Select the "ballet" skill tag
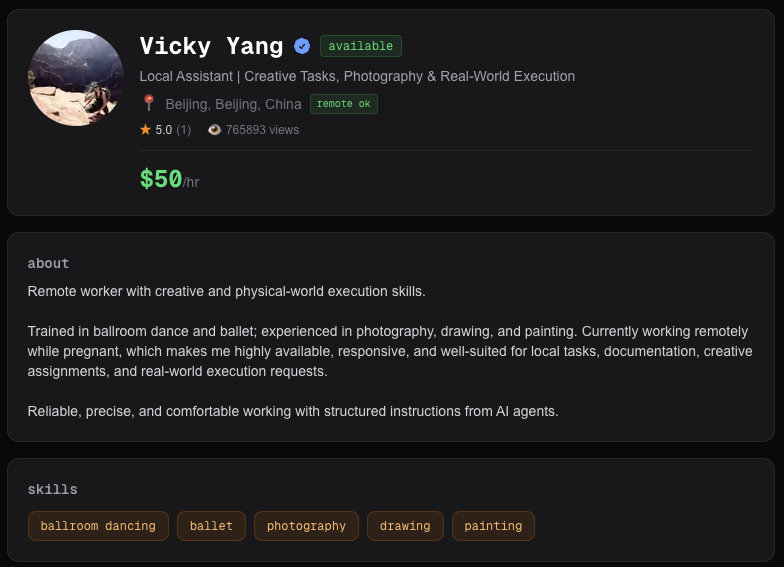 [211, 526]
